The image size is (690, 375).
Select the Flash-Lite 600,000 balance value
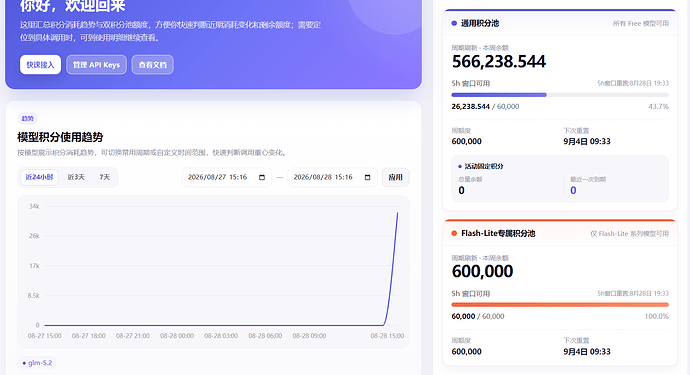[x=482, y=271]
